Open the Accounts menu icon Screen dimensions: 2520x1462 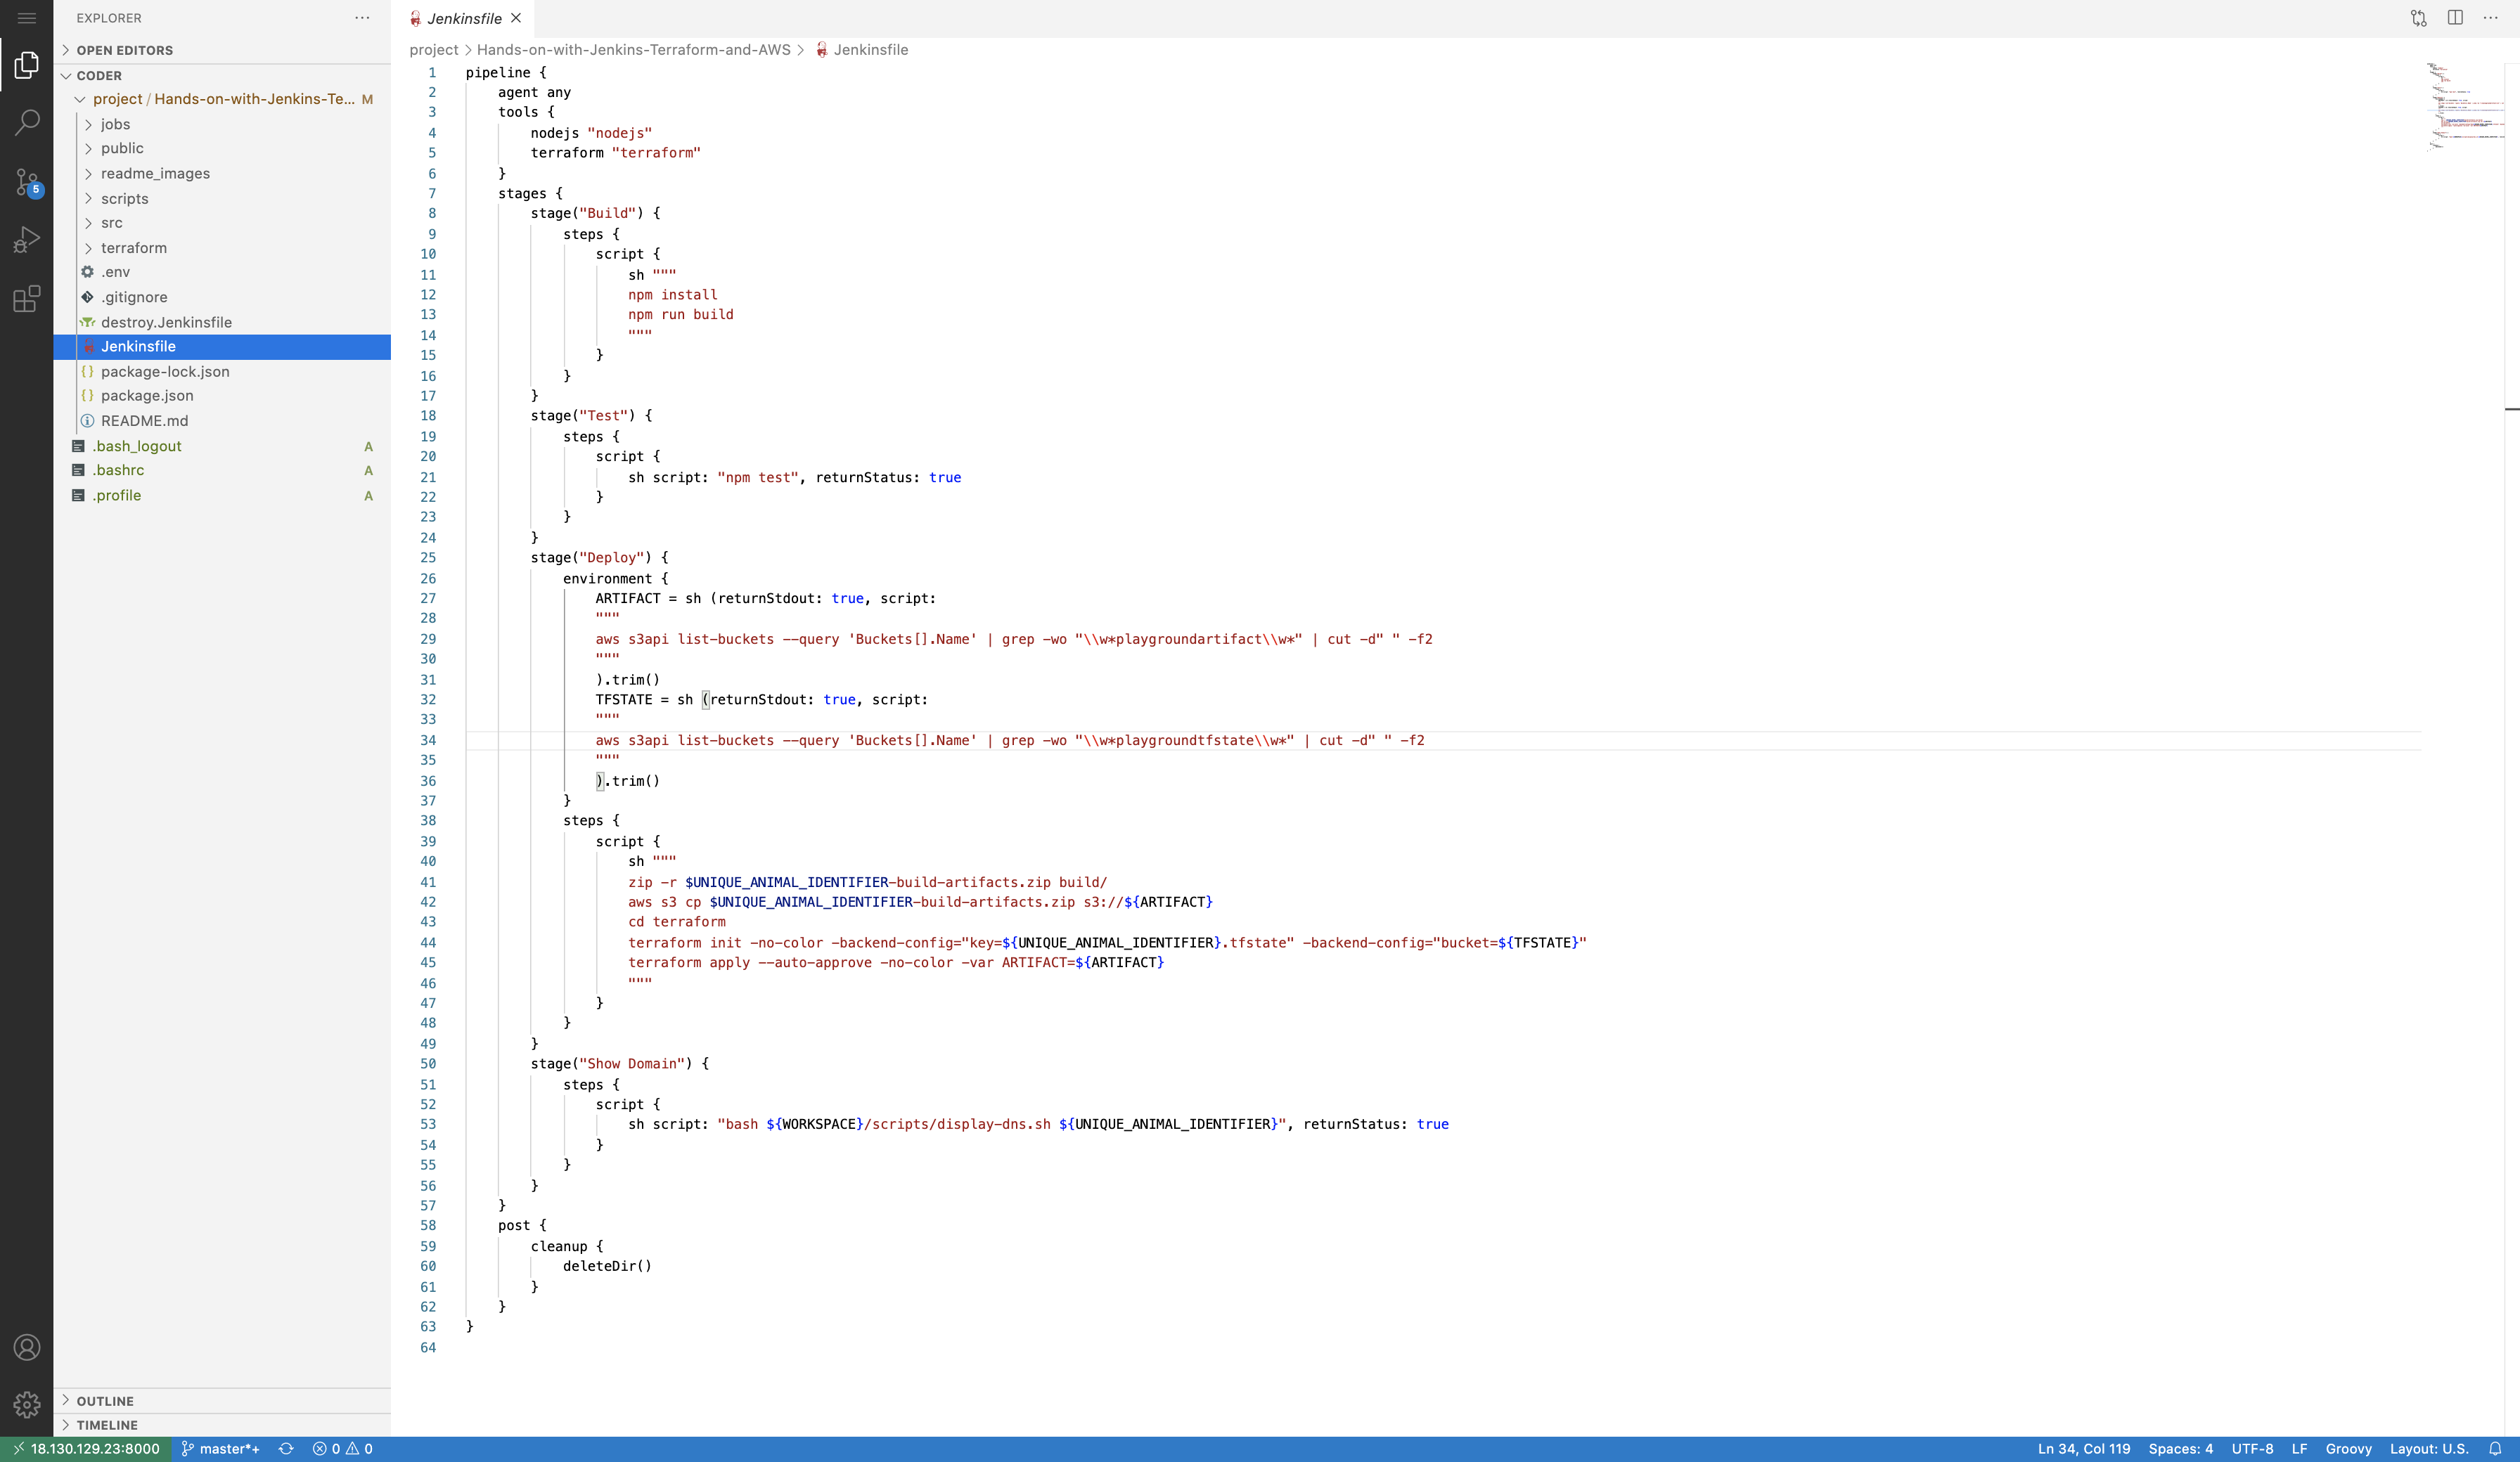click(x=27, y=1348)
